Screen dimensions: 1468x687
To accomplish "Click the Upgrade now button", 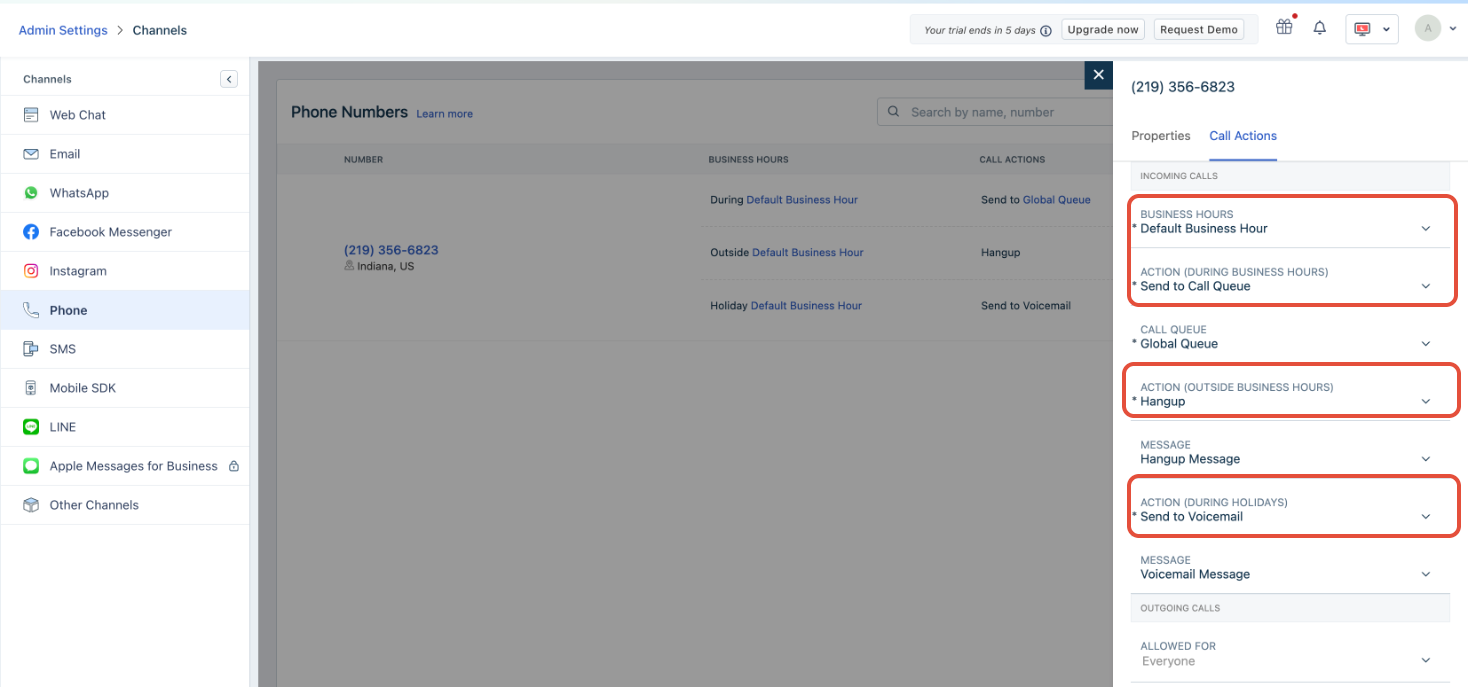I will click(x=1103, y=30).
